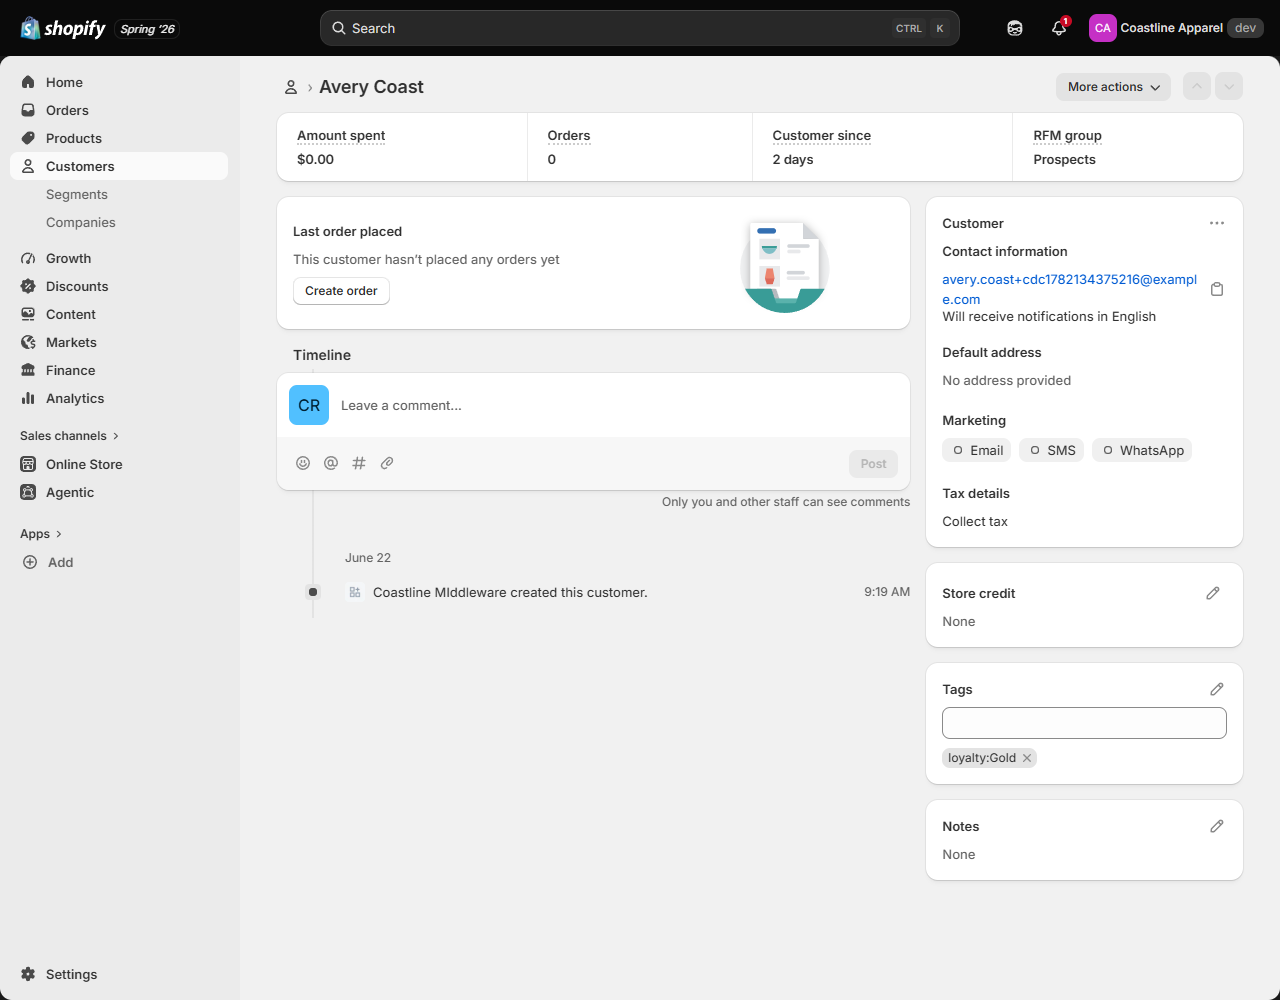Image resolution: width=1280 pixels, height=1000 pixels.
Task: Click SMS marketing badge
Action: (x=1052, y=450)
